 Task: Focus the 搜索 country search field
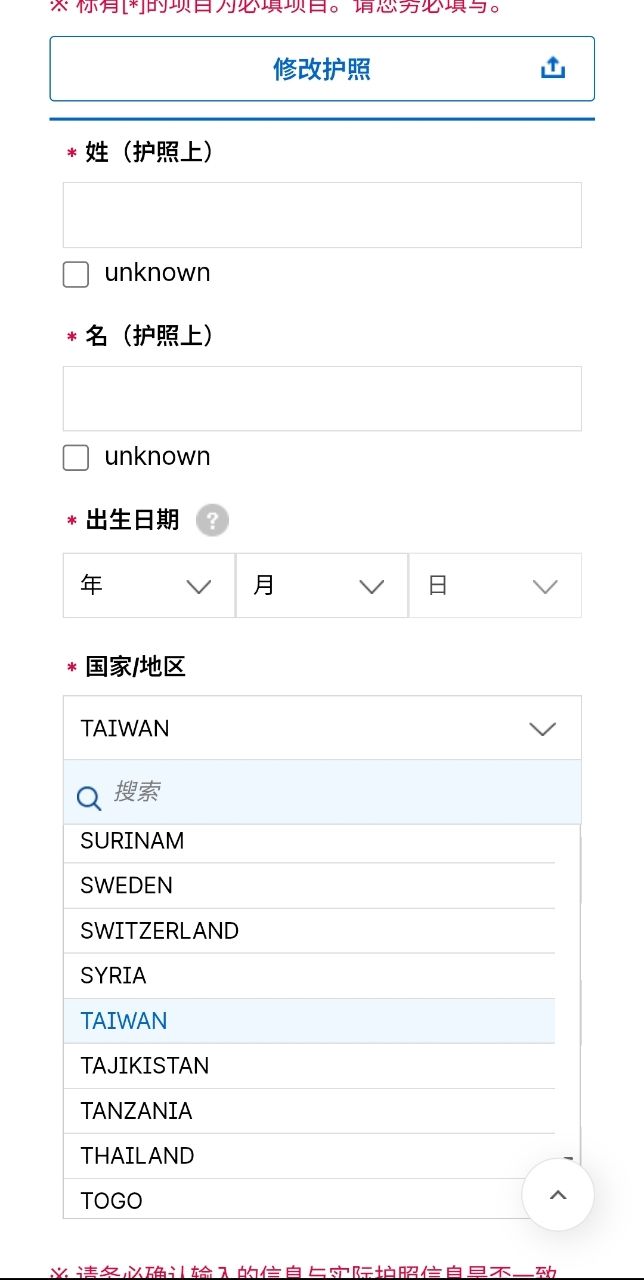pos(340,793)
